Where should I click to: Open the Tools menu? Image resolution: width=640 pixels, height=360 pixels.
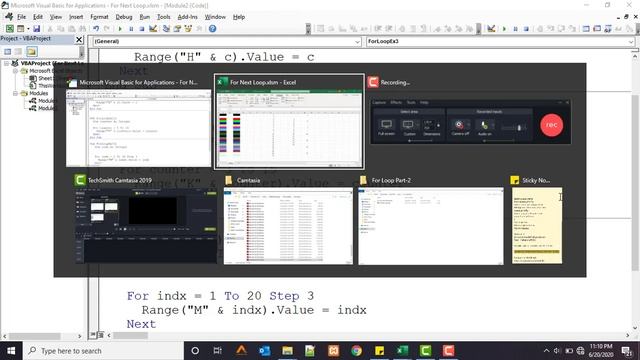coord(163,17)
